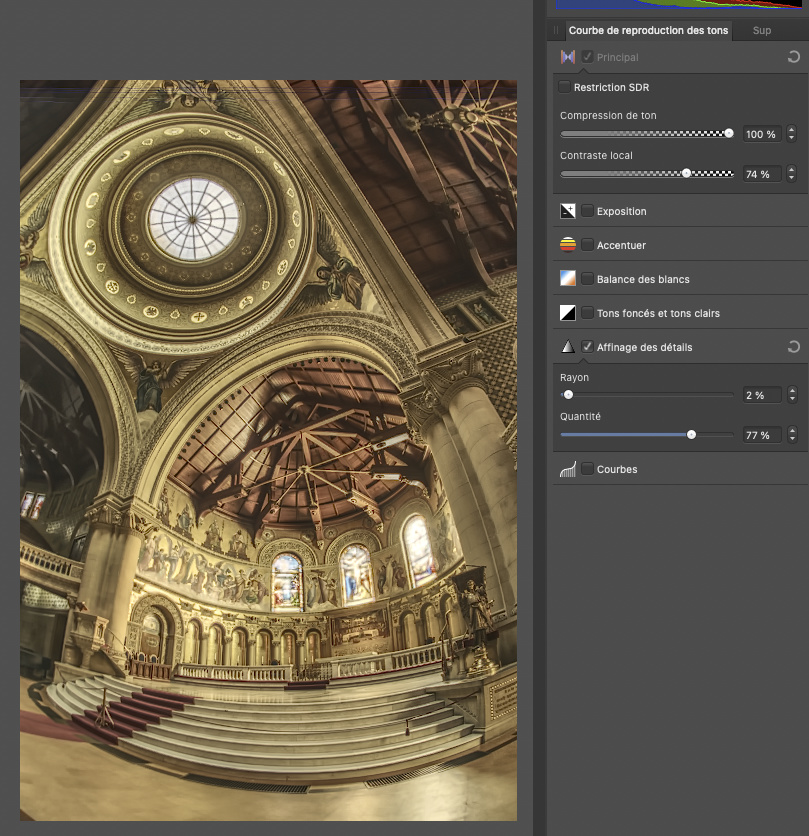Click the Exposition panel icon
This screenshot has height=836, width=809.
point(568,211)
